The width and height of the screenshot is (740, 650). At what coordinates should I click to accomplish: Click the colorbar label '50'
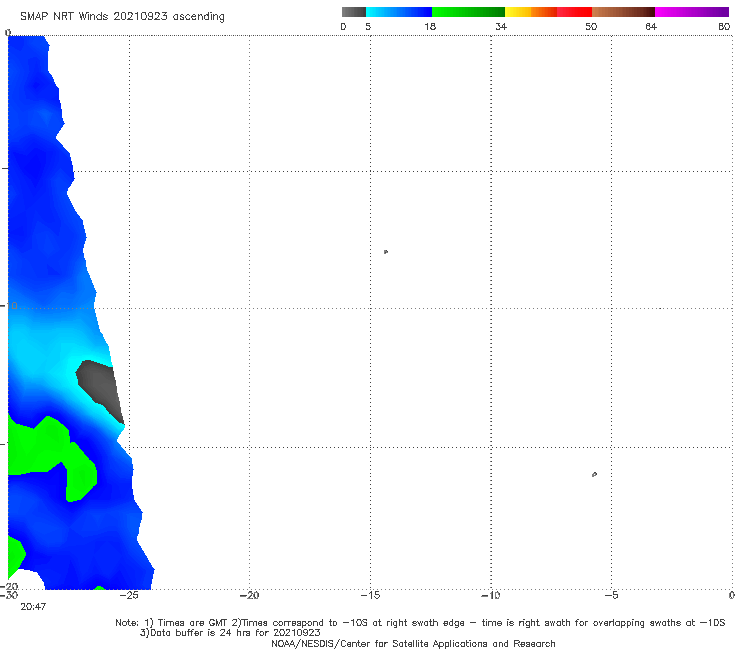(x=591, y=26)
